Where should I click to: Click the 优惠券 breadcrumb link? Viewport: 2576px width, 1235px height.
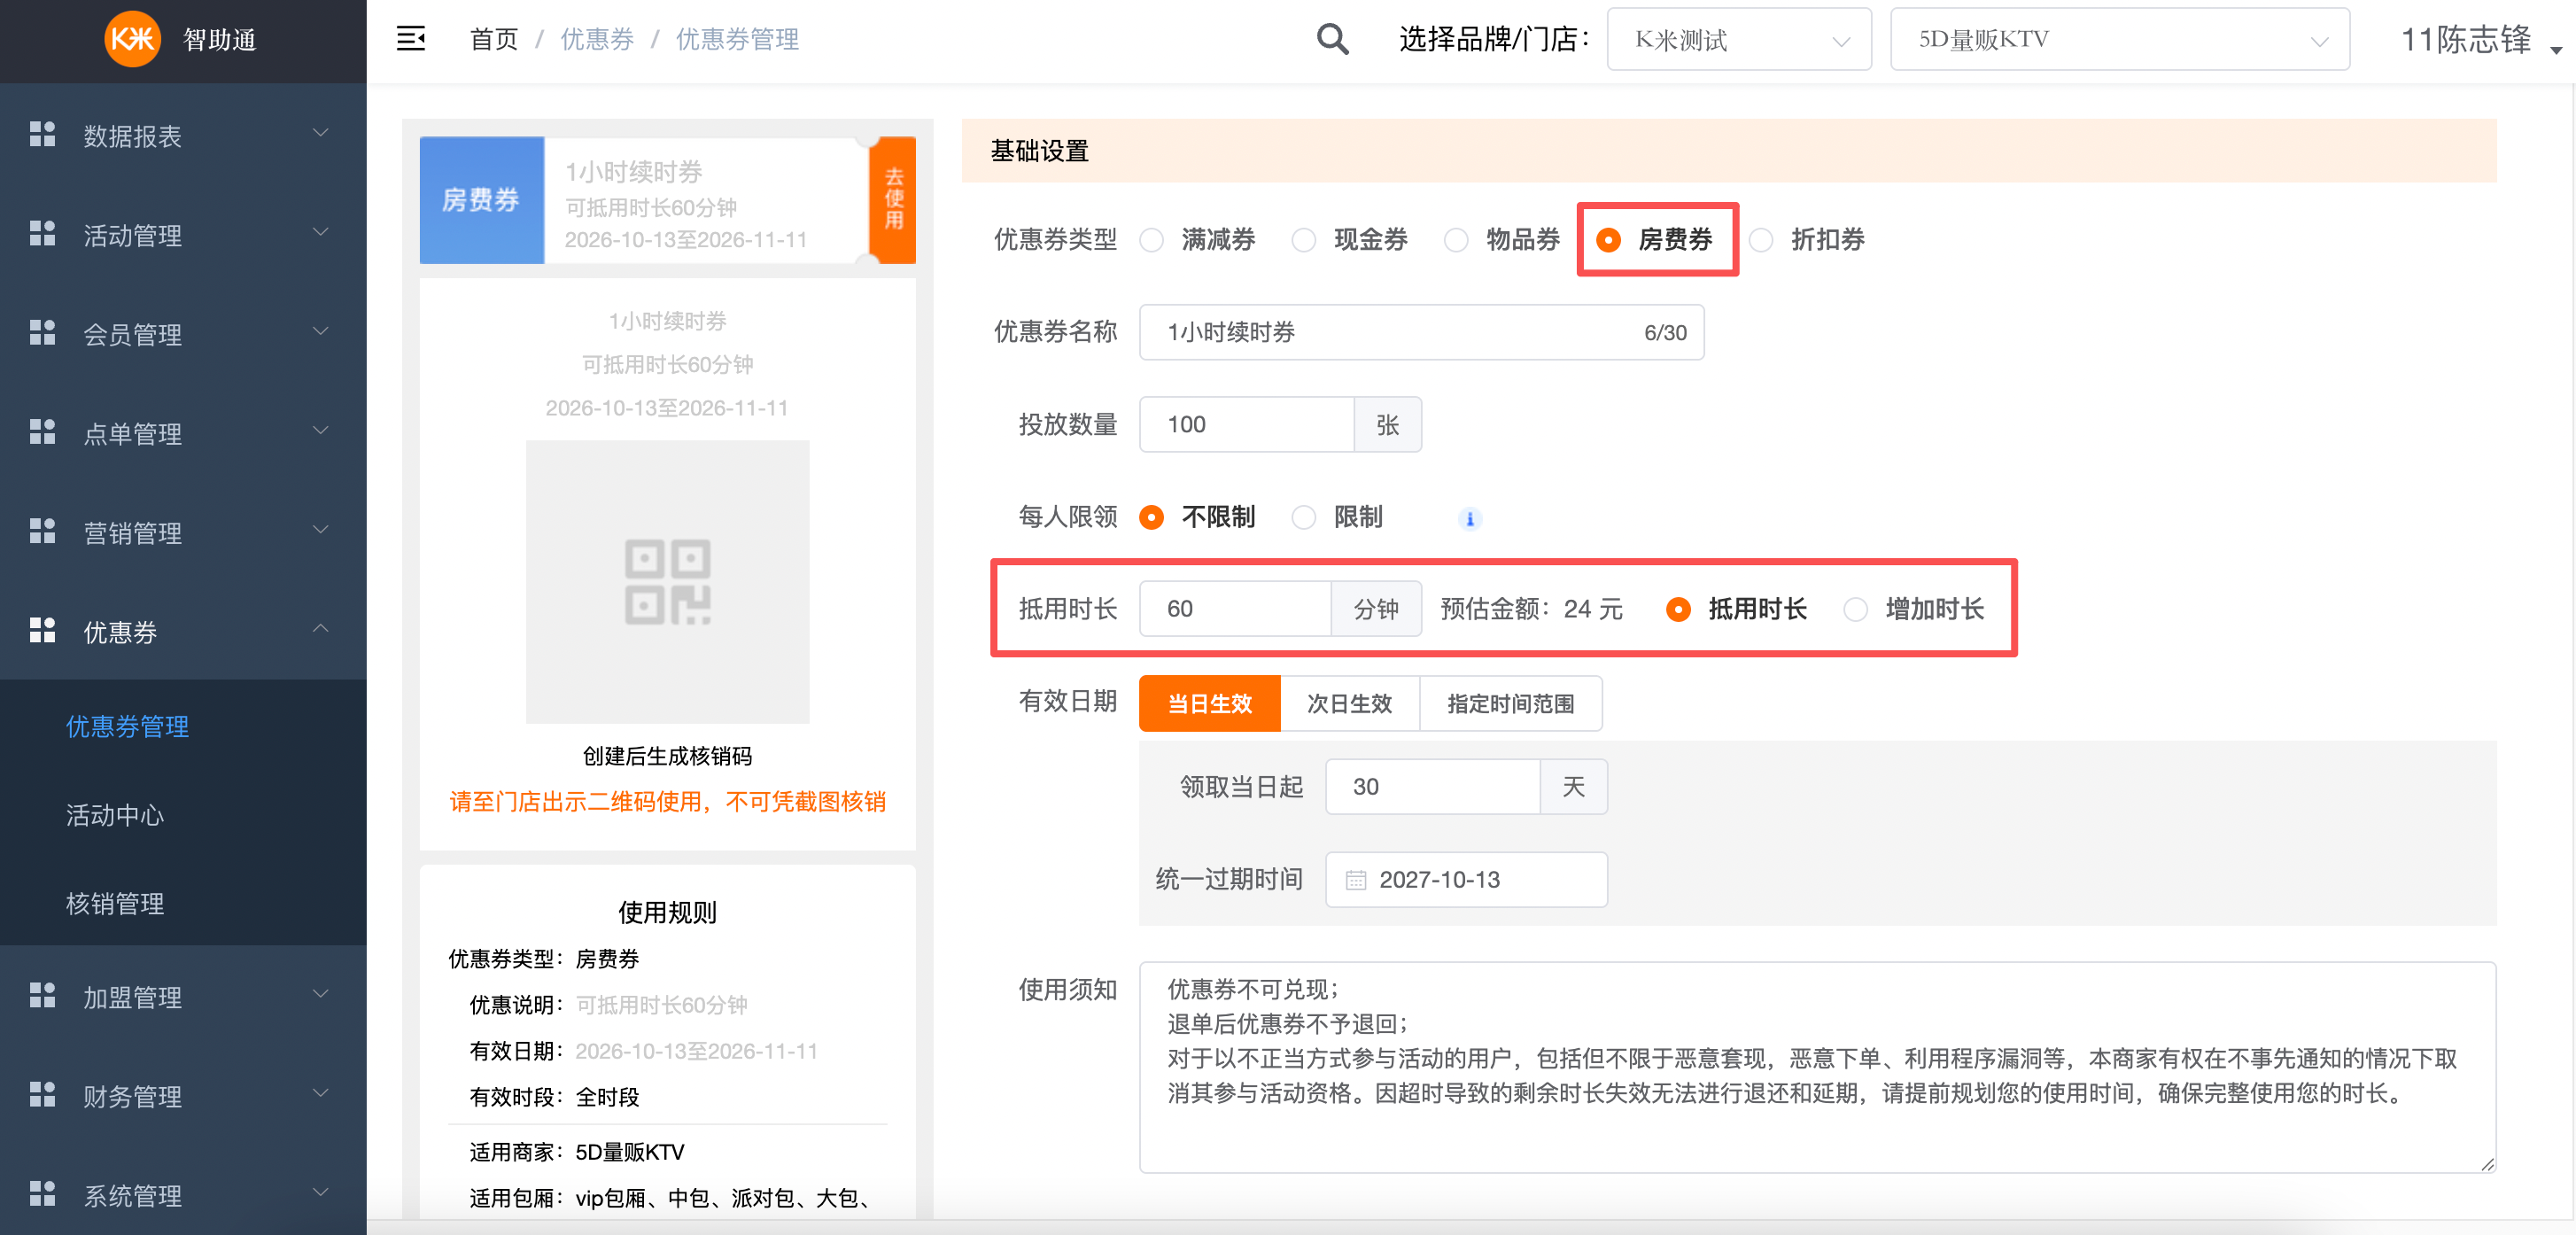(597, 39)
